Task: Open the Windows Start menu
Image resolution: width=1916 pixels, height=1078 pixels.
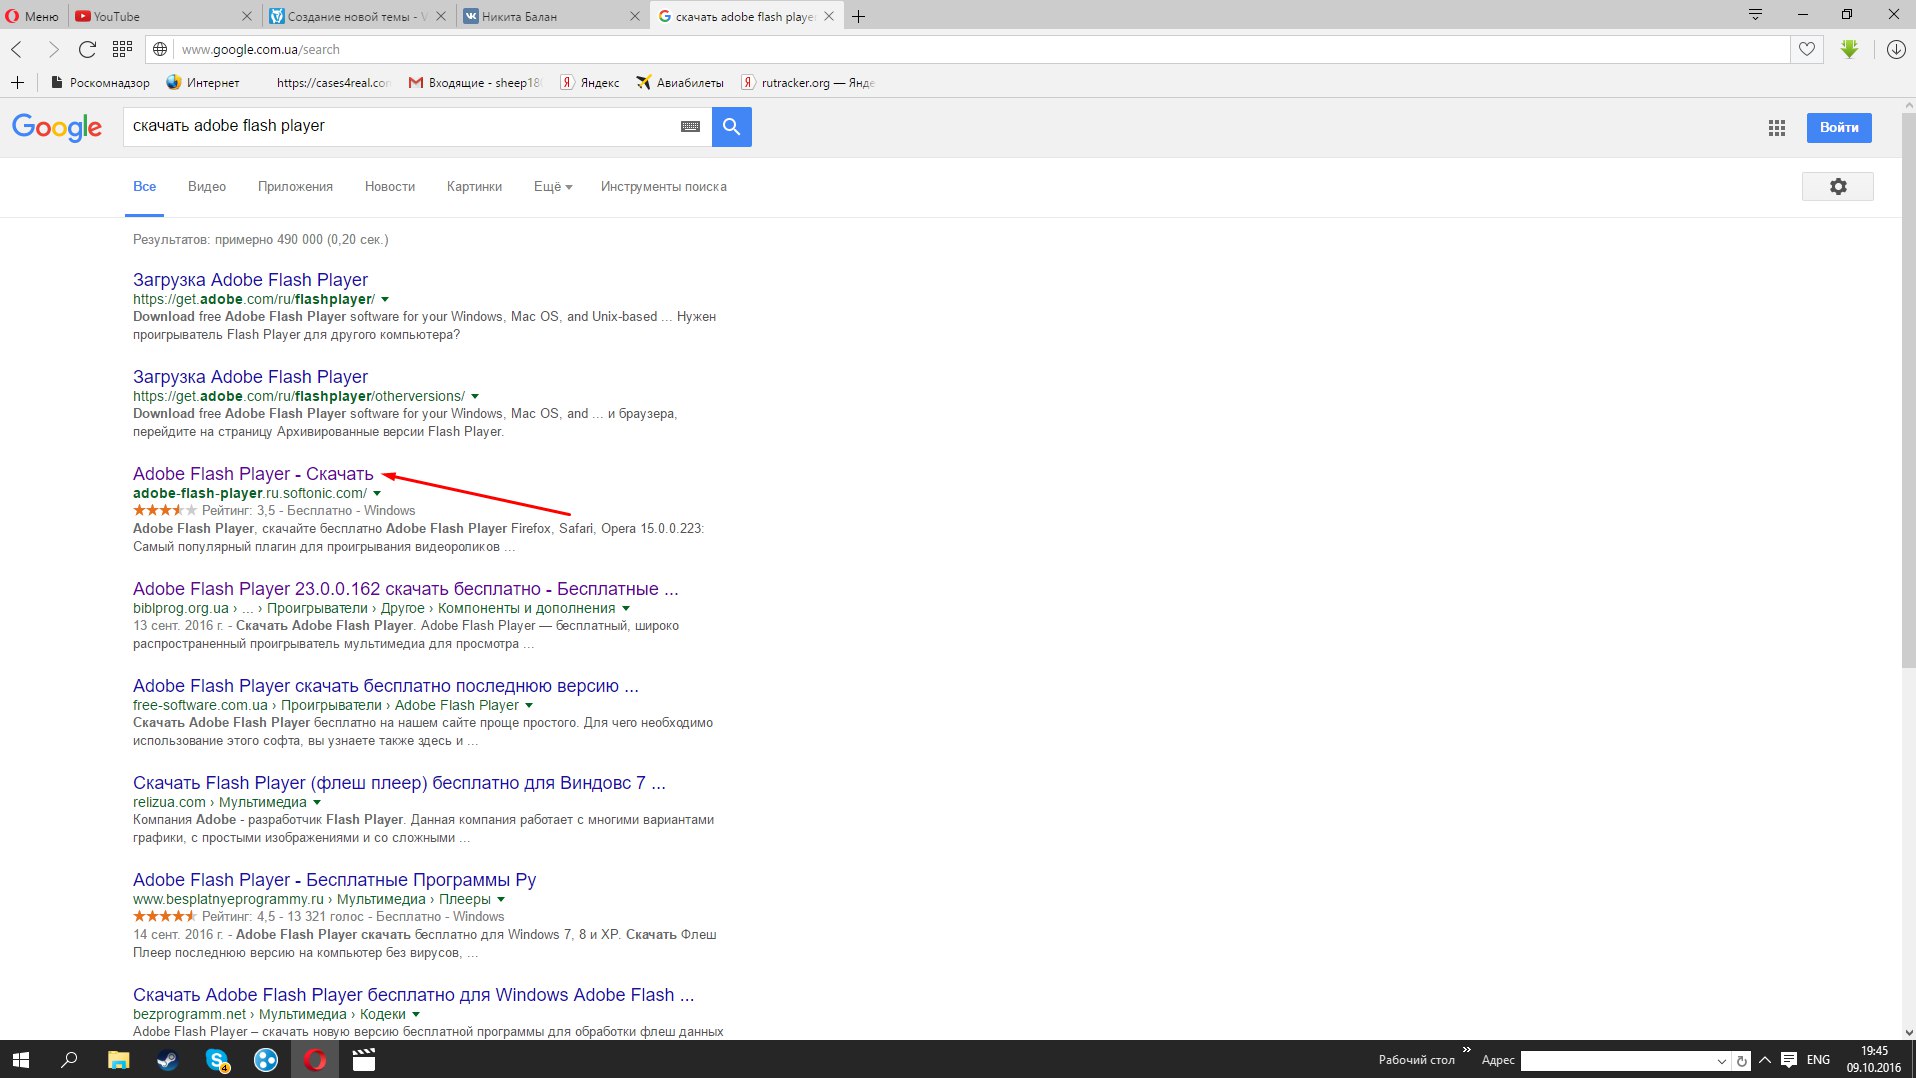Action: click(20, 1060)
